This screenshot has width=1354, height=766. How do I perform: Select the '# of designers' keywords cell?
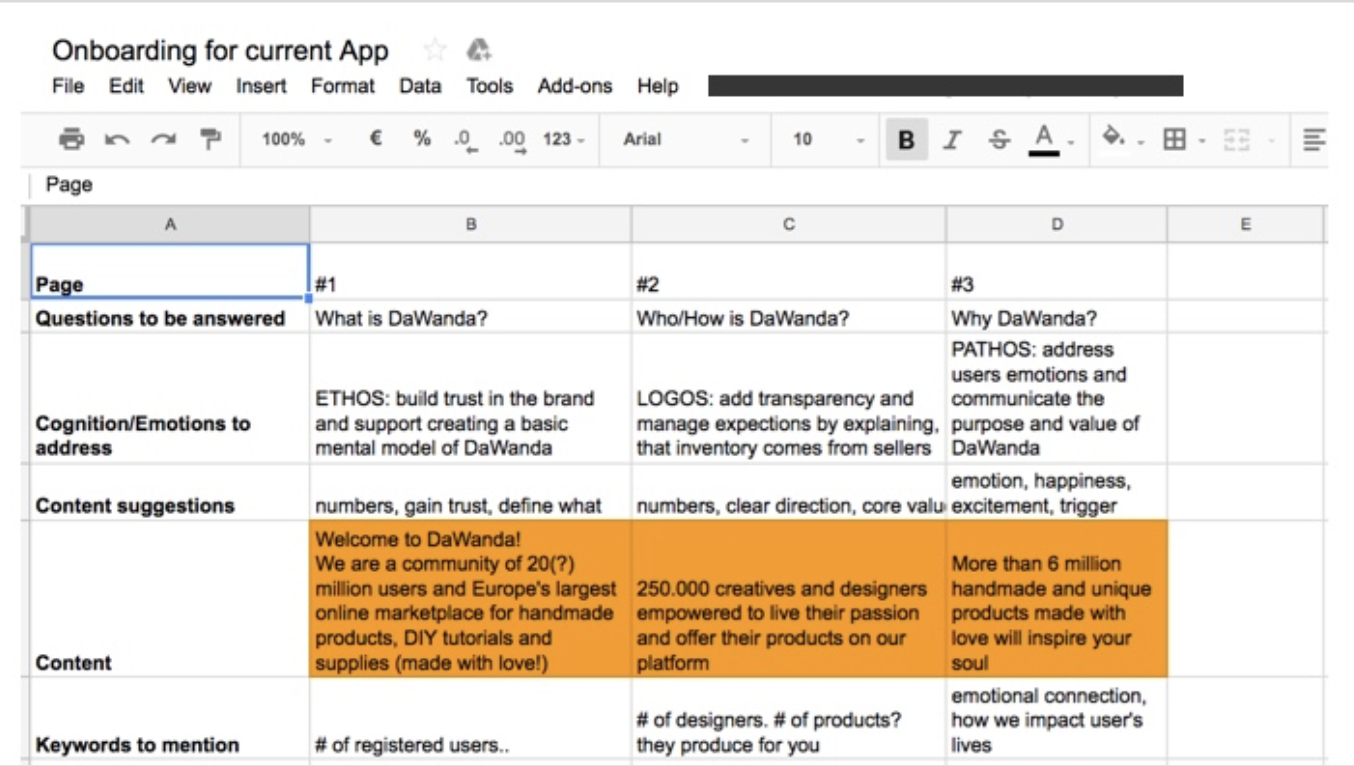click(x=788, y=719)
